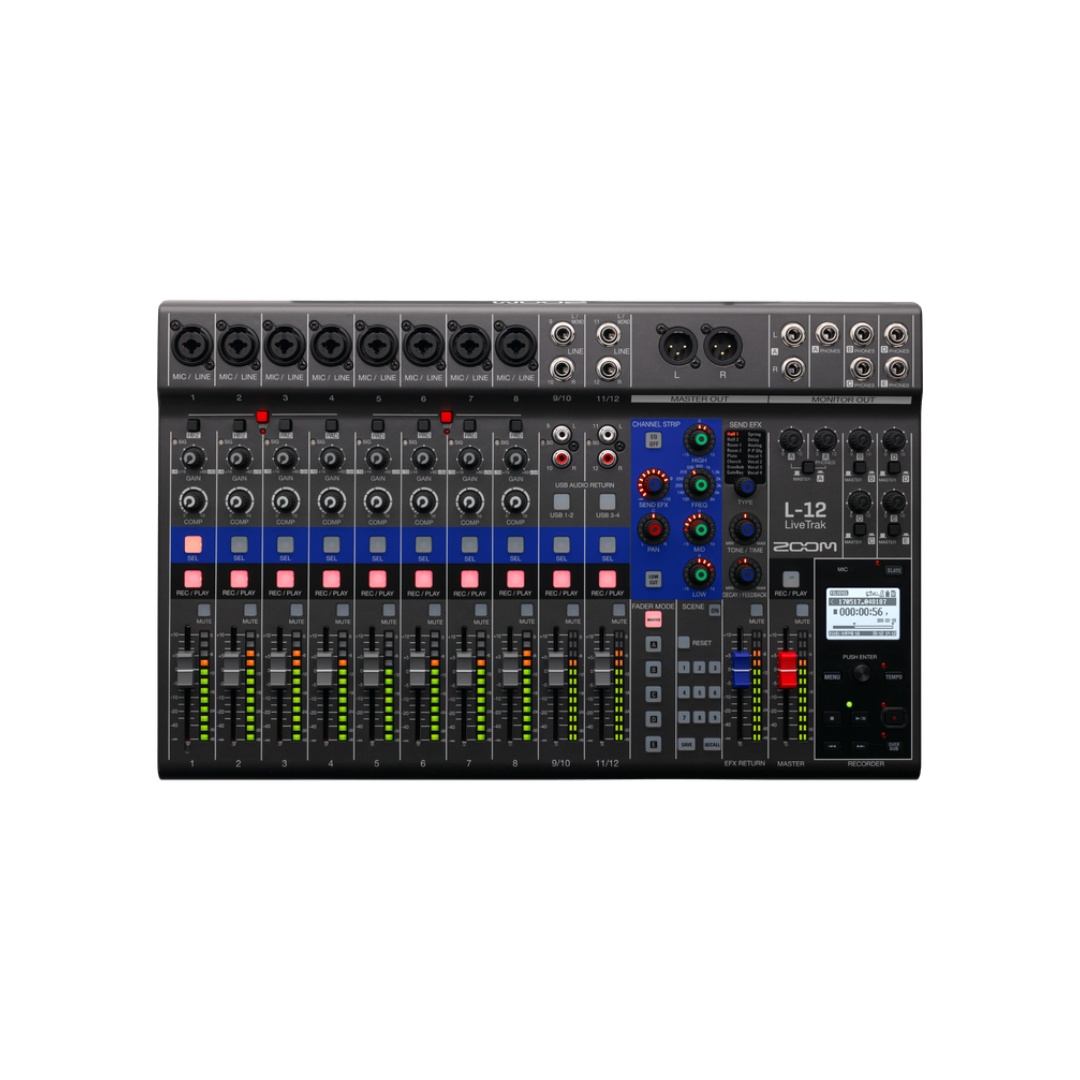The height and width of the screenshot is (1080, 1080).
Task: Hit the red record button in the recorder
Action: pyautogui.click(x=894, y=718)
